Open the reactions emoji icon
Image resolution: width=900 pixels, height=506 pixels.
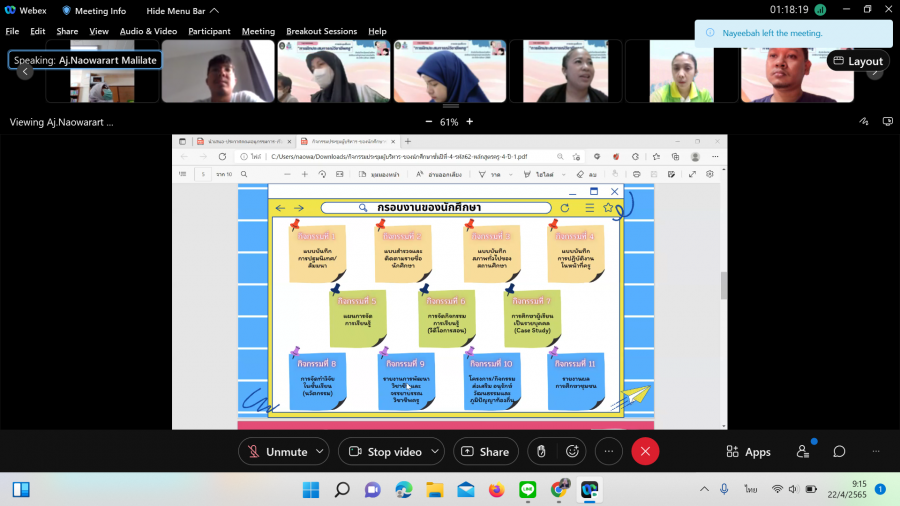[x=573, y=452]
